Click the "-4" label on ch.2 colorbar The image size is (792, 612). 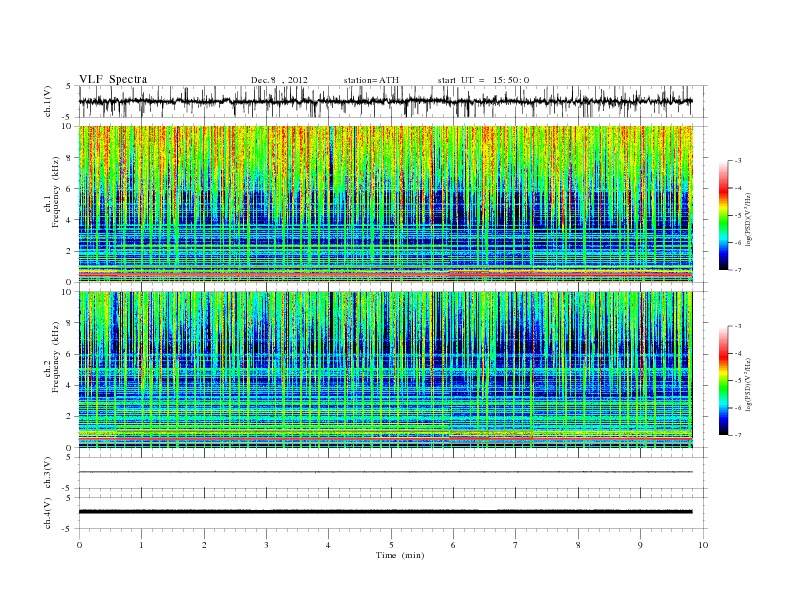point(738,353)
